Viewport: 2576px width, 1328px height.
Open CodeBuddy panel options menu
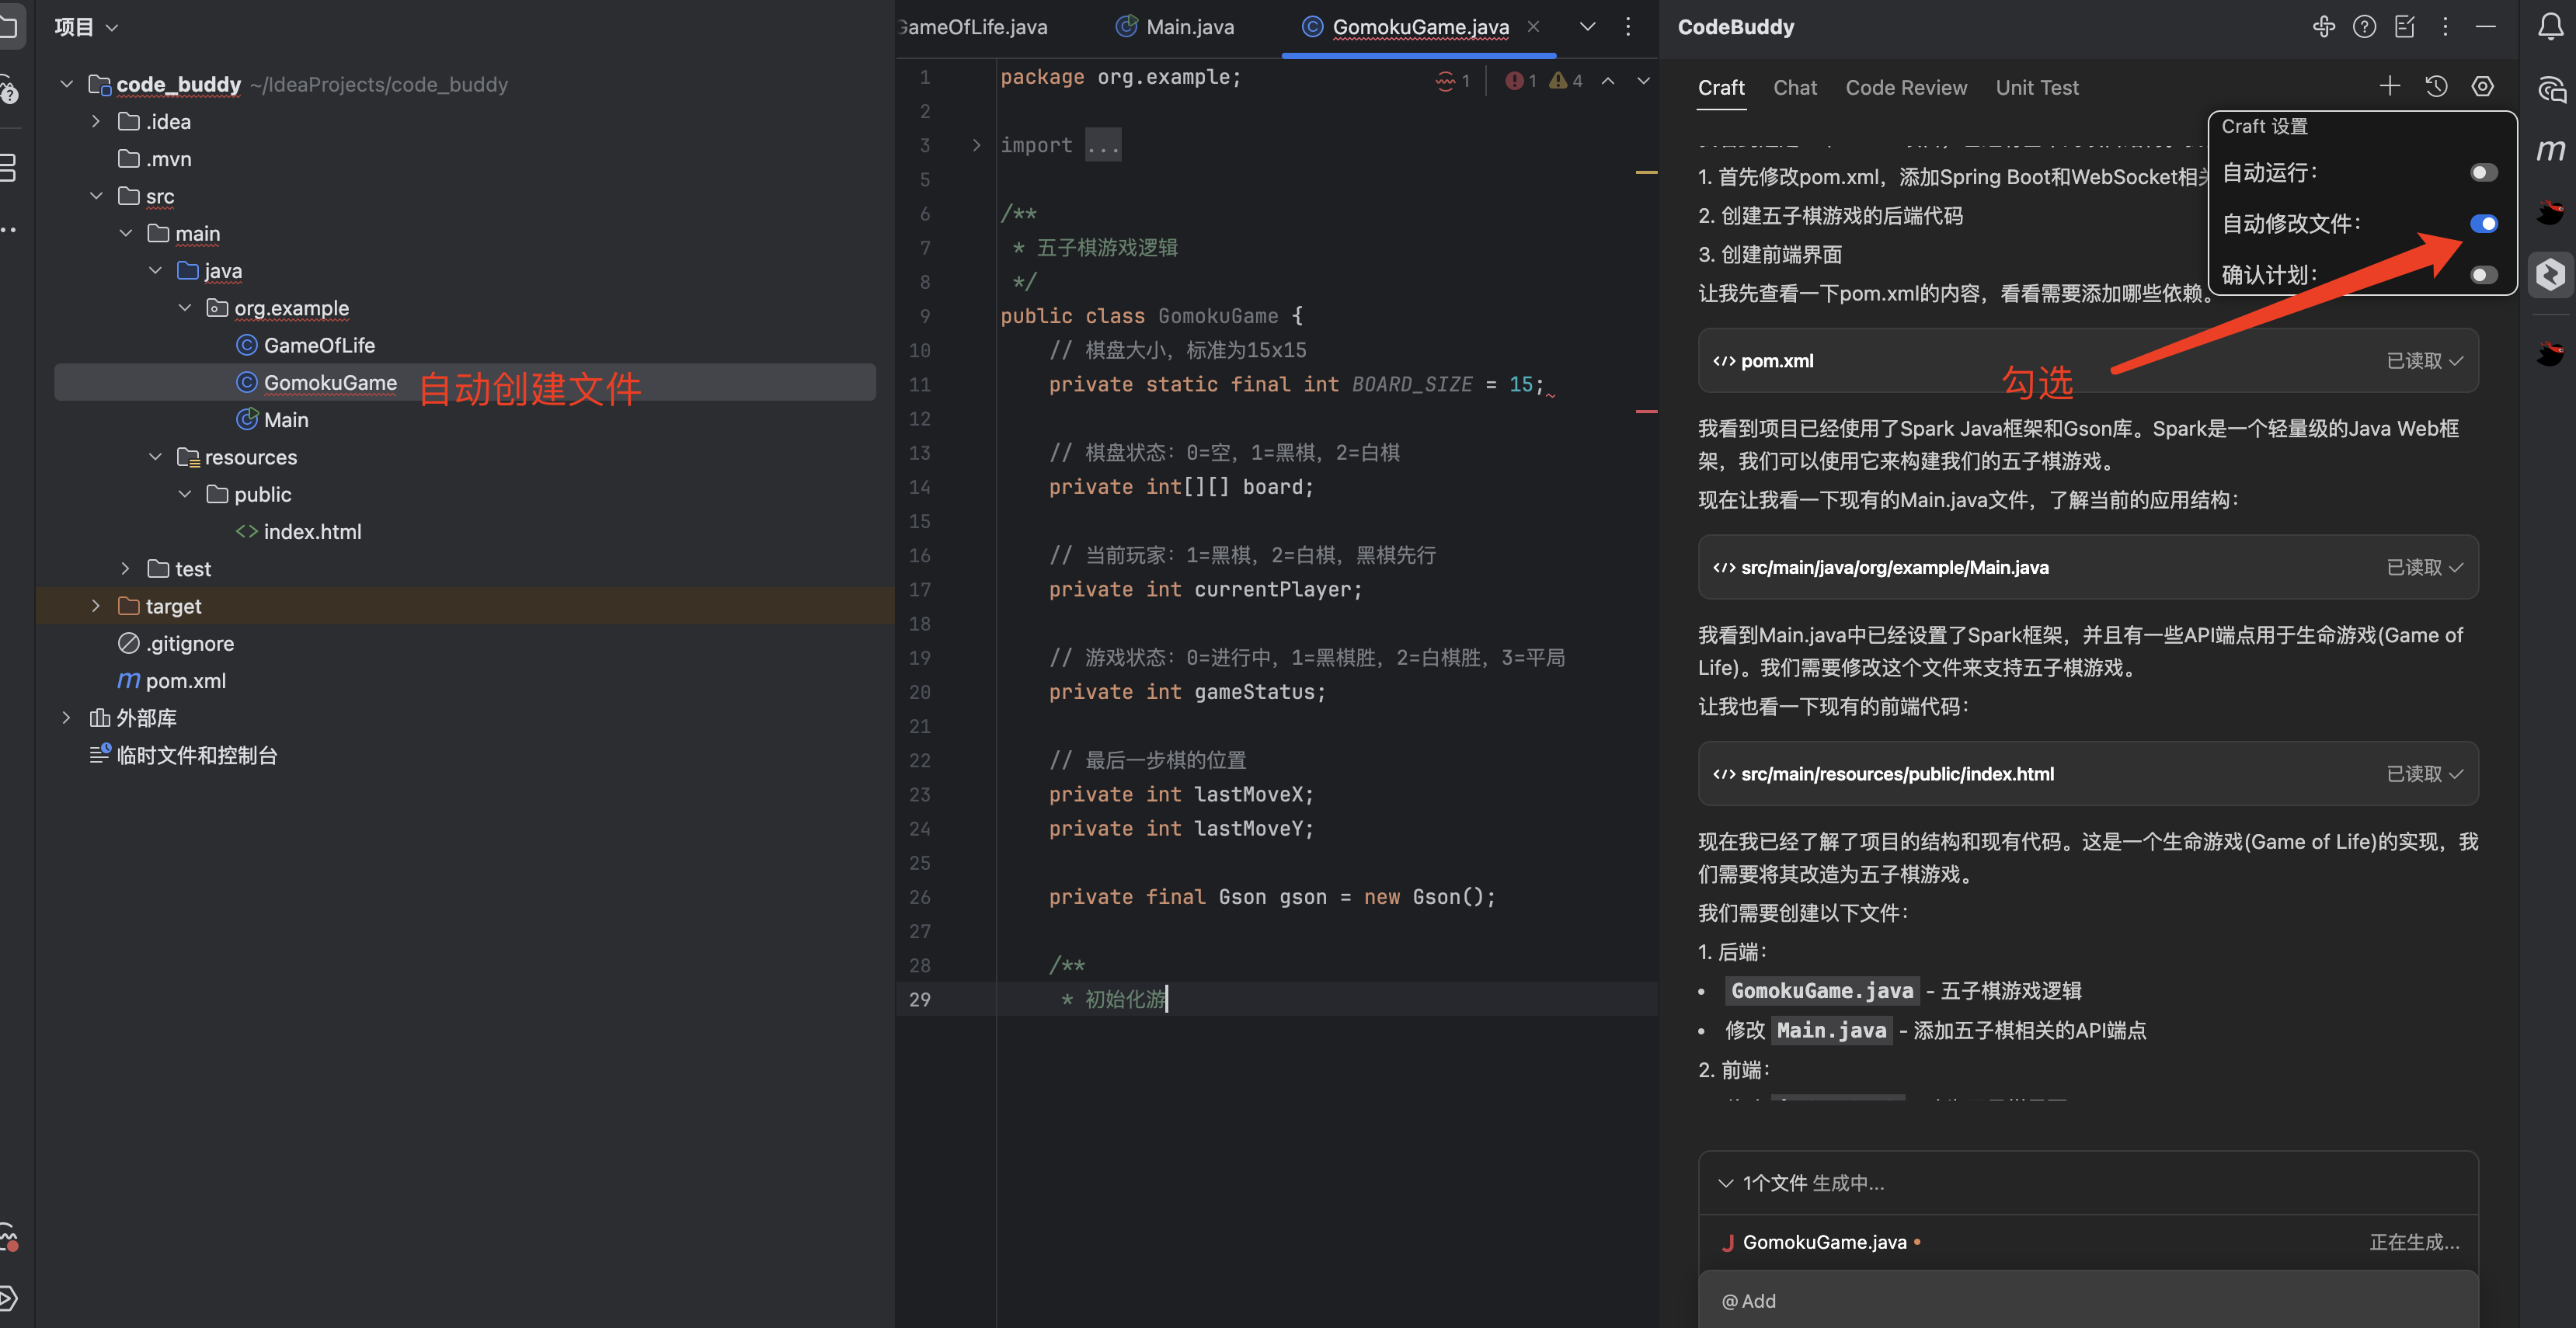coord(2445,27)
